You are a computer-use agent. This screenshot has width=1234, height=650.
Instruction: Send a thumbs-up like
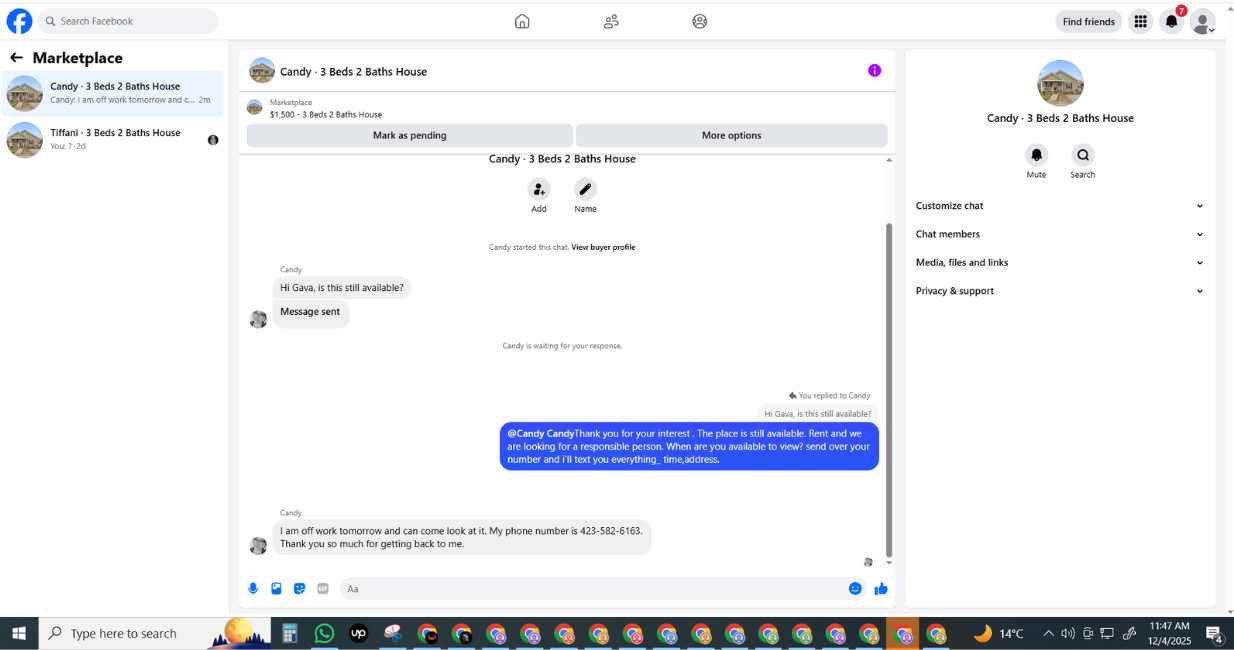pos(881,589)
